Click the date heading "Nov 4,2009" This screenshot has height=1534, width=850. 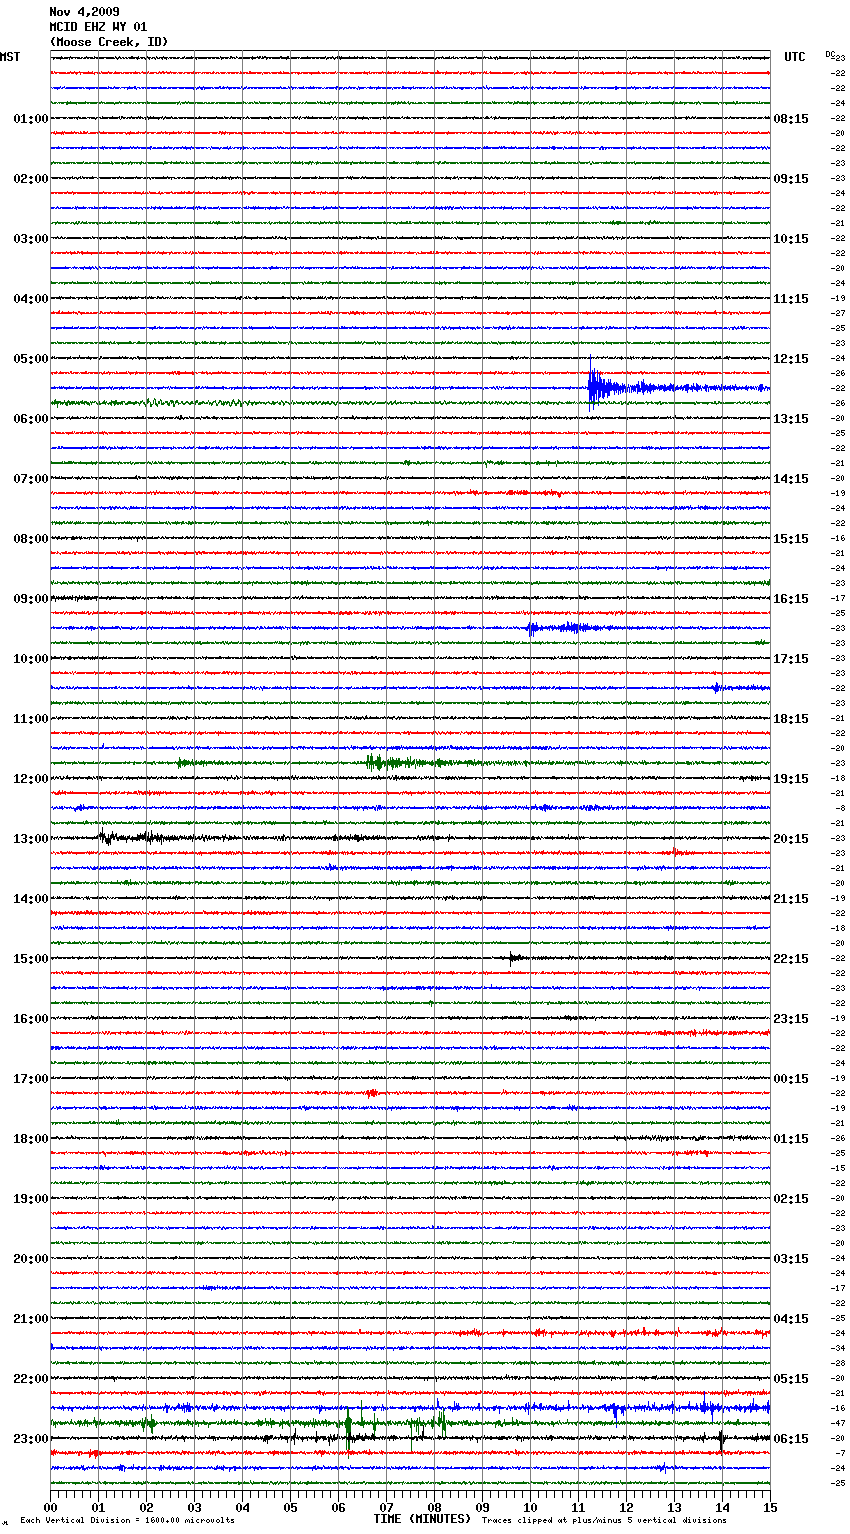coord(84,12)
